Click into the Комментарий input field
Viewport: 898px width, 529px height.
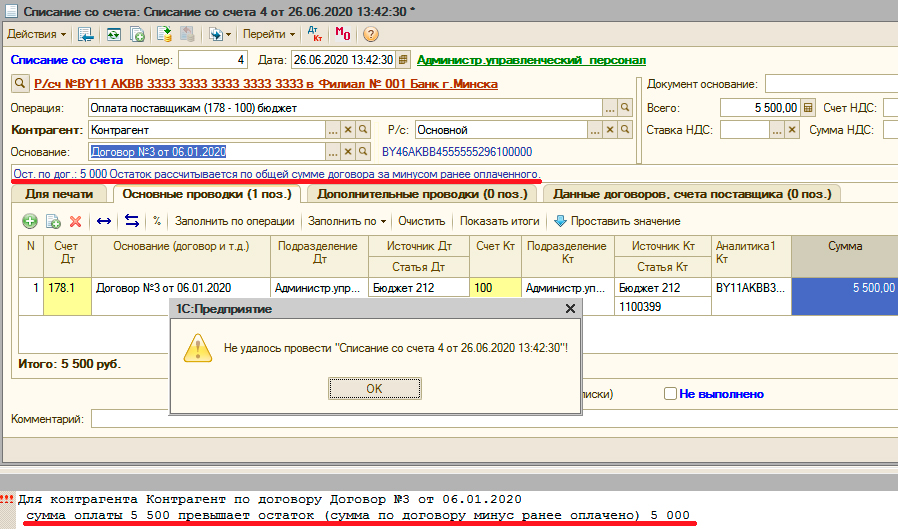point(490,418)
